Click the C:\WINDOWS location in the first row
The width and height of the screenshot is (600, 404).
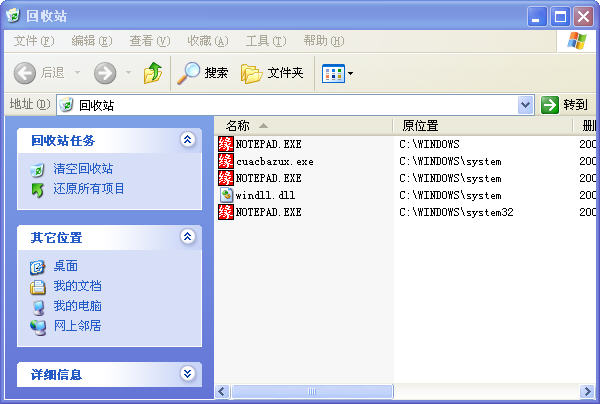point(429,144)
